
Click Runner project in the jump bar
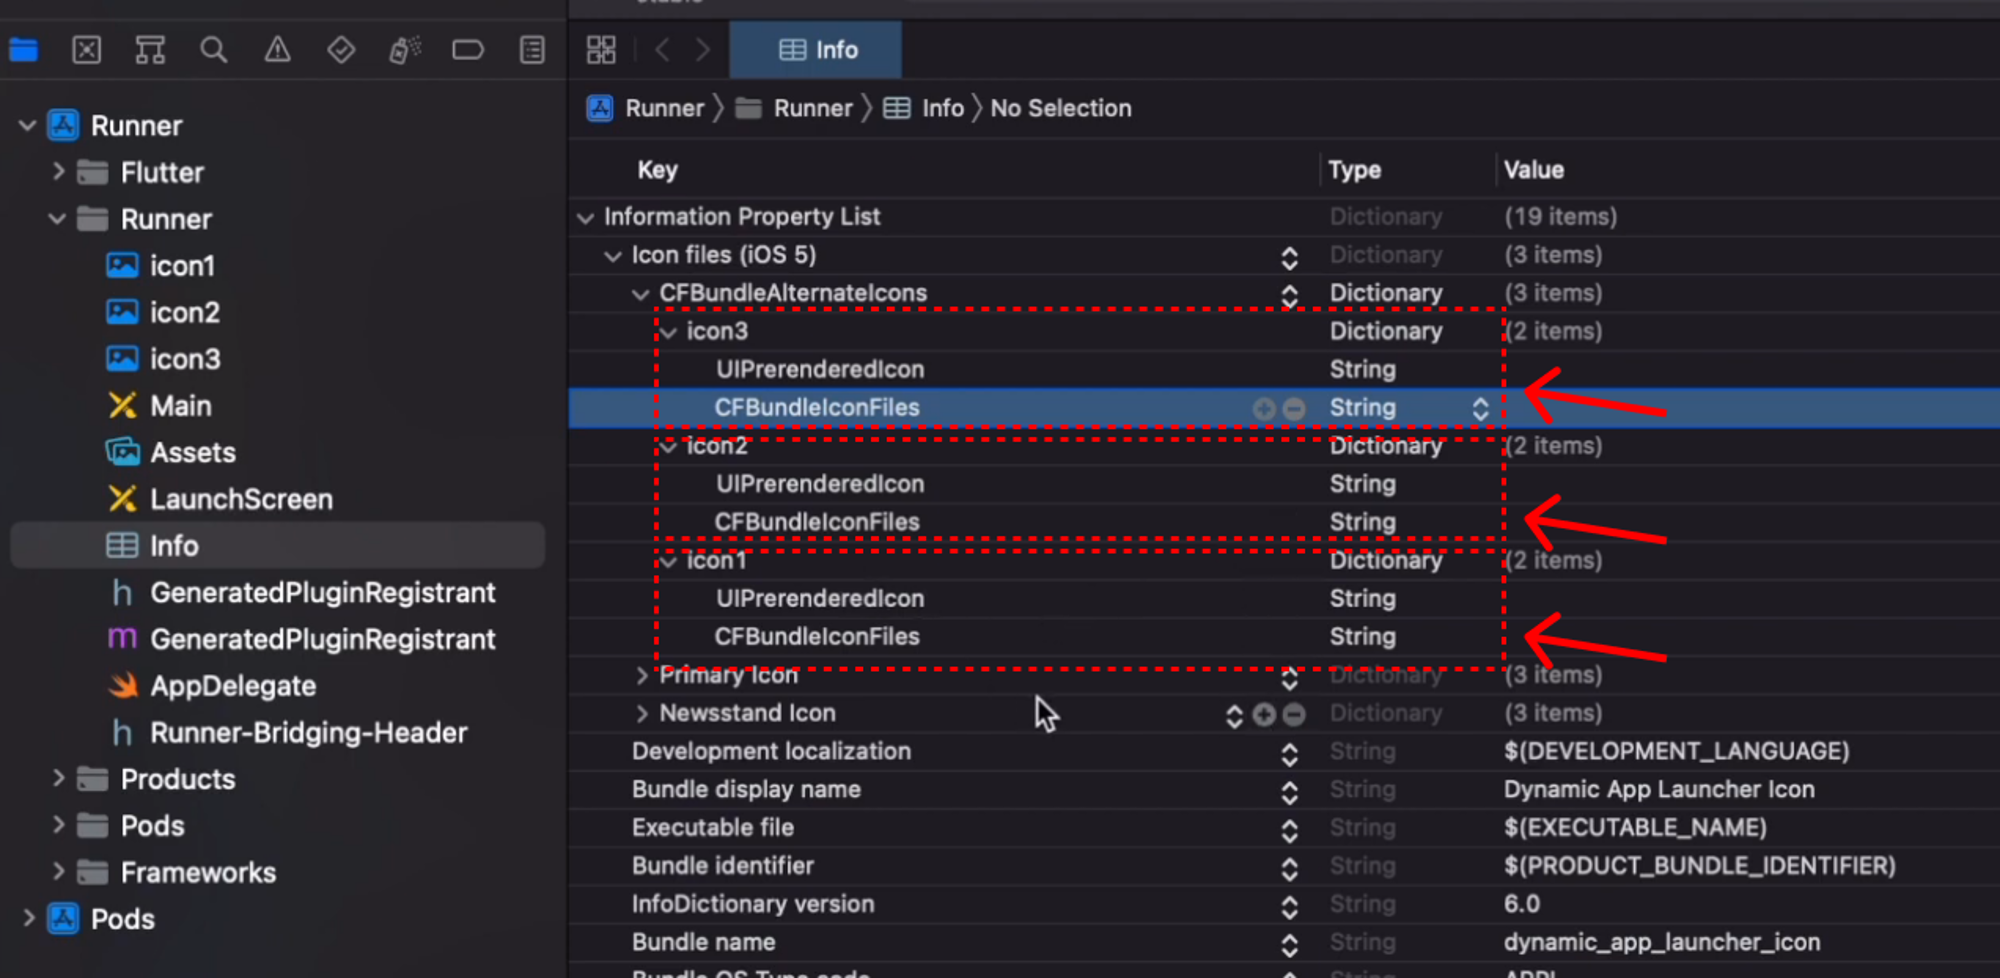(646, 108)
